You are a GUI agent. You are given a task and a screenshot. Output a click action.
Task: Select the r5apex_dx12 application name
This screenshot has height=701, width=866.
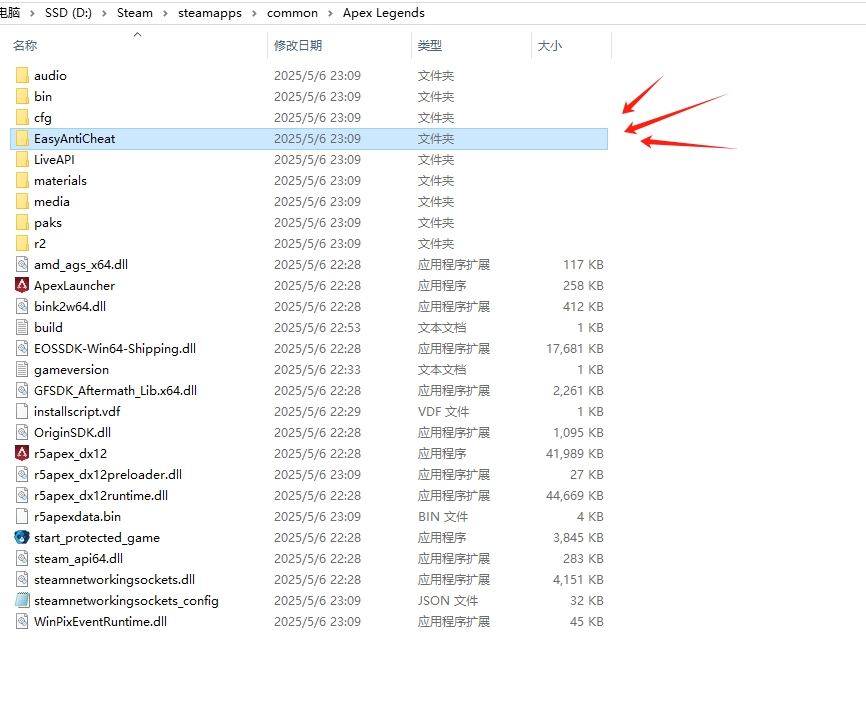click(x=71, y=454)
